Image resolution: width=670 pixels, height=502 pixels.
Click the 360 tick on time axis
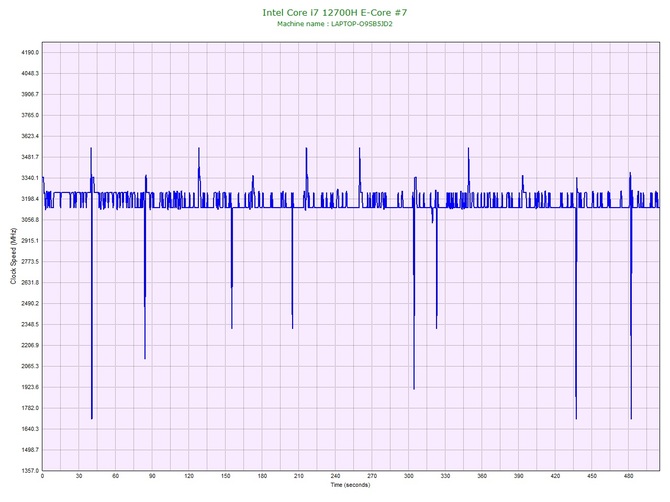click(482, 476)
